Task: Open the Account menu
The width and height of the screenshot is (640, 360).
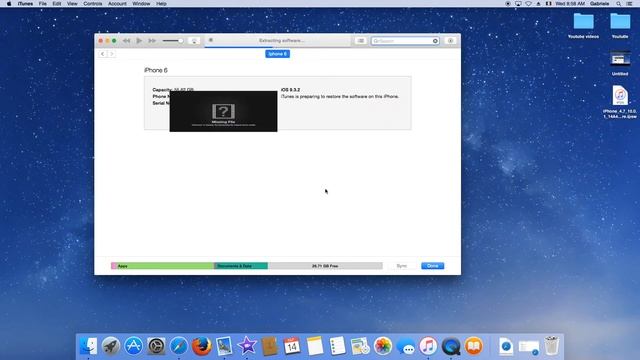Action: coord(117,4)
